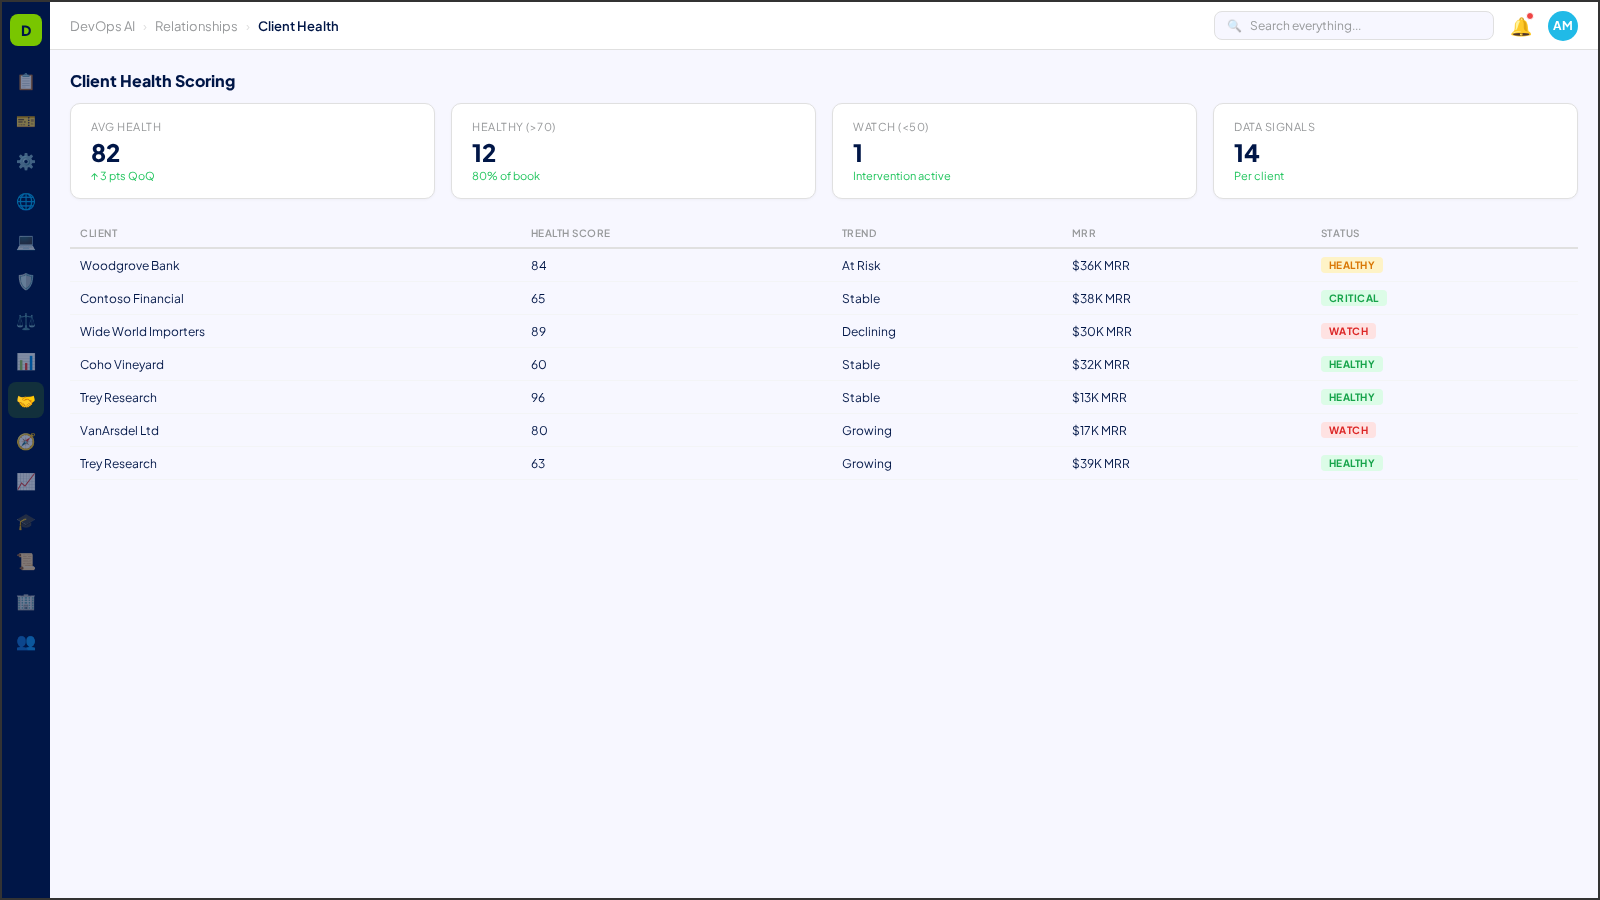Click the Search everything field
Image resolution: width=1600 pixels, height=900 pixels.
(x=1353, y=25)
